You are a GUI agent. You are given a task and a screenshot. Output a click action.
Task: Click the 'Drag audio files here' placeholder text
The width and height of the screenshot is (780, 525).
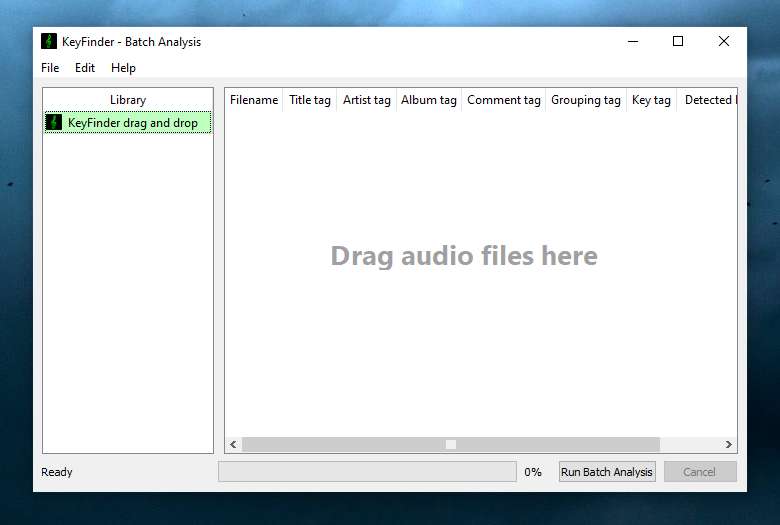click(x=464, y=256)
